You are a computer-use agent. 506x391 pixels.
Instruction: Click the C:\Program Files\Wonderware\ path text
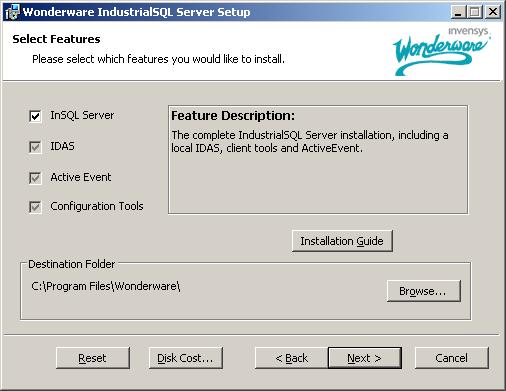tap(106, 286)
